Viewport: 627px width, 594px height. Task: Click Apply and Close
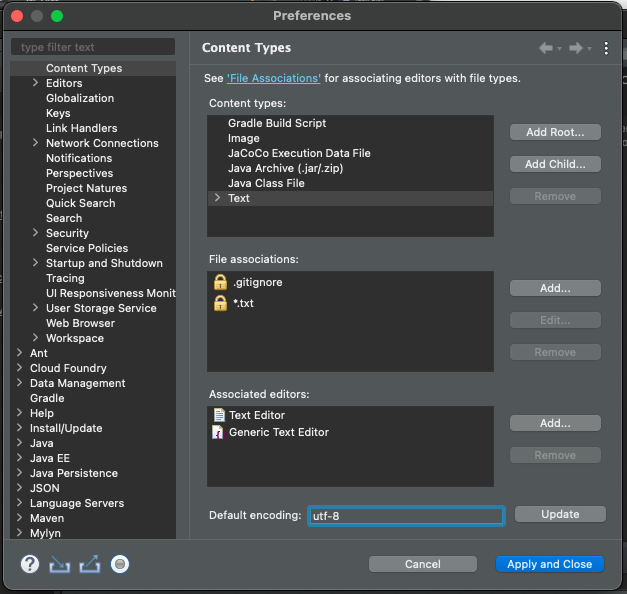550,564
